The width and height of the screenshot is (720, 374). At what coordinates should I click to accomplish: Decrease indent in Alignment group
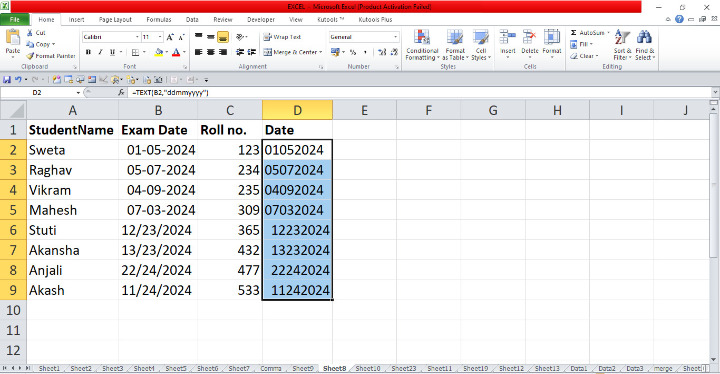(x=240, y=52)
